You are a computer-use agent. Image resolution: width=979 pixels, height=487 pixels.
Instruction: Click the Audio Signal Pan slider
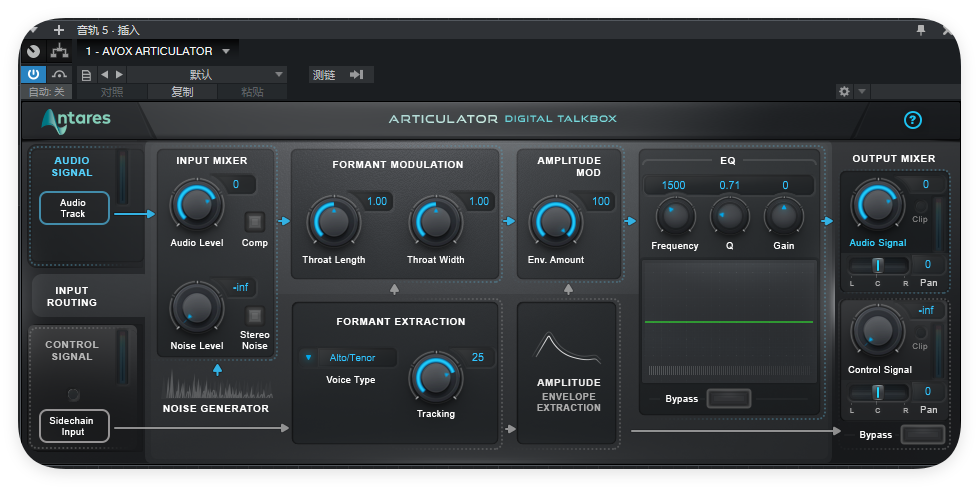[878, 266]
